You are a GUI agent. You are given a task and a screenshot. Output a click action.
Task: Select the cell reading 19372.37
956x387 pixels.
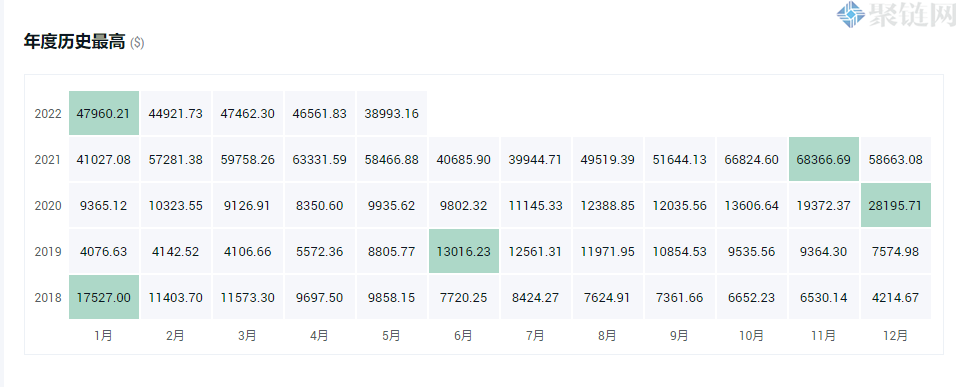(824, 205)
